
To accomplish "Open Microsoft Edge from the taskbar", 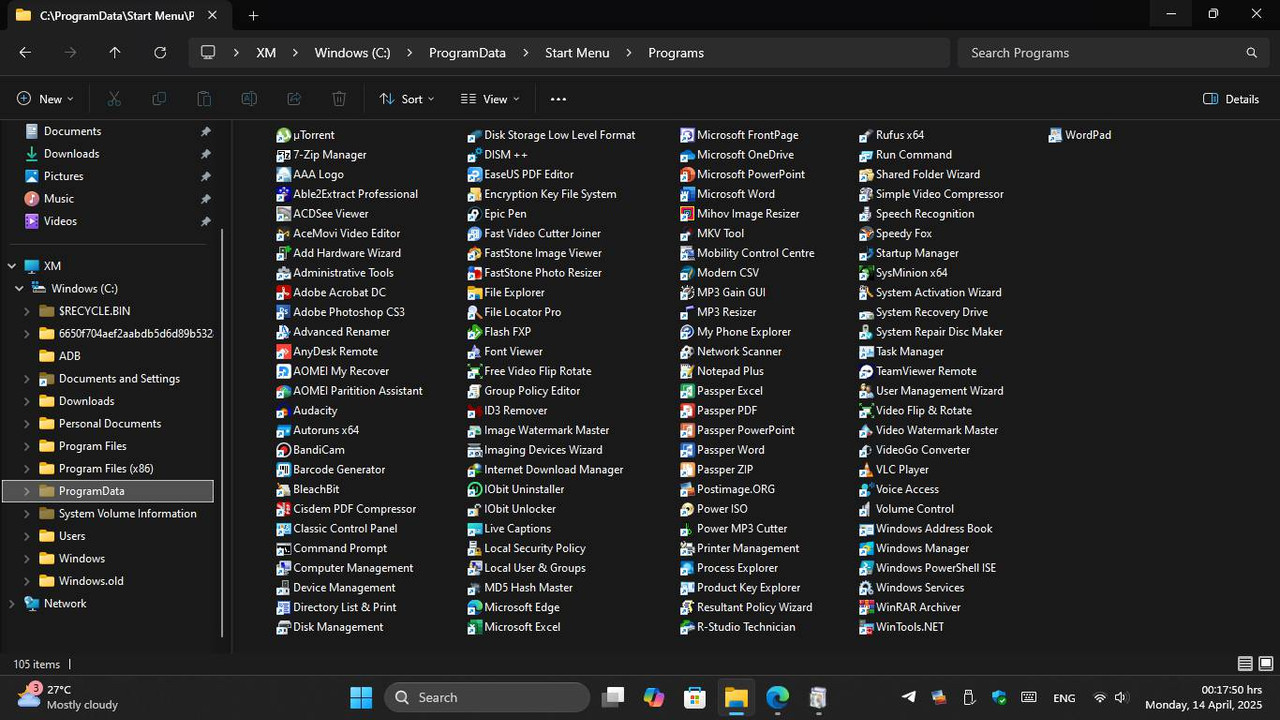I will pyautogui.click(x=777, y=697).
